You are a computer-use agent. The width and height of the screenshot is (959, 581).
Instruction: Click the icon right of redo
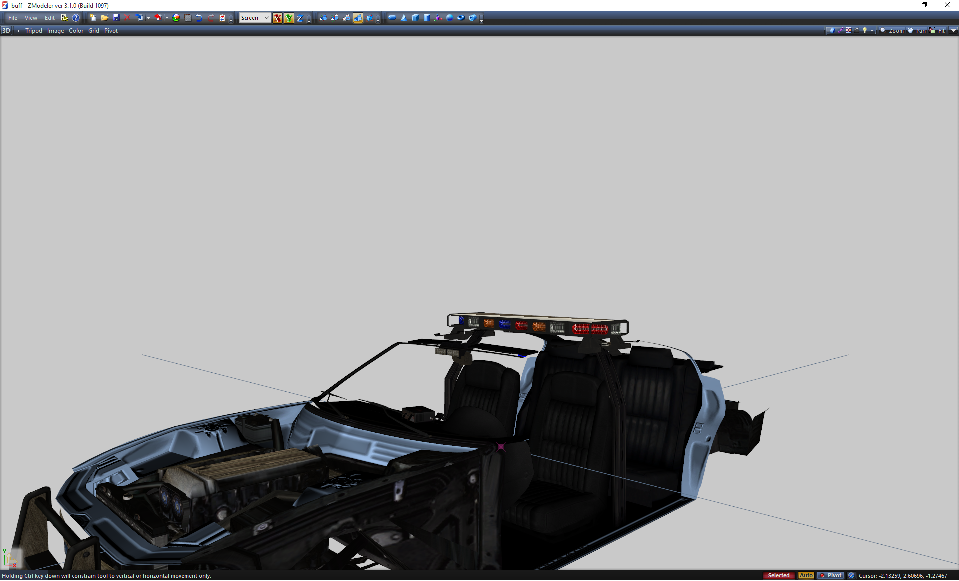coord(222,18)
